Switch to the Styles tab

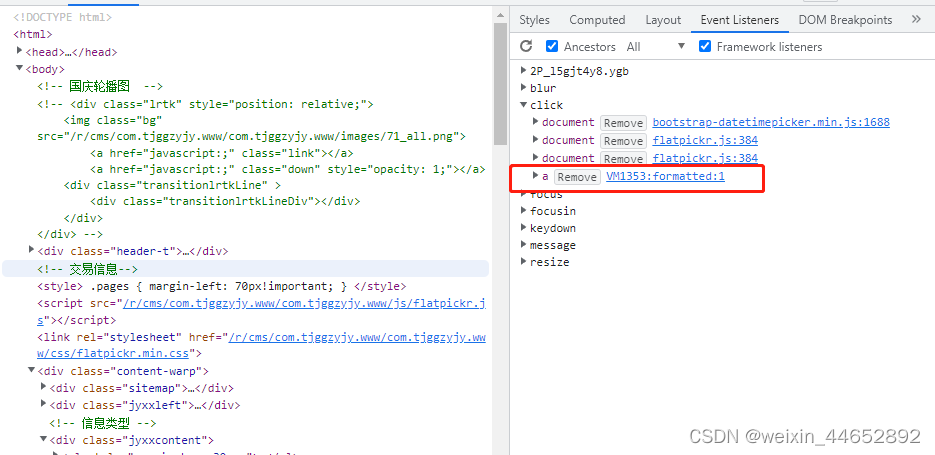click(534, 20)
